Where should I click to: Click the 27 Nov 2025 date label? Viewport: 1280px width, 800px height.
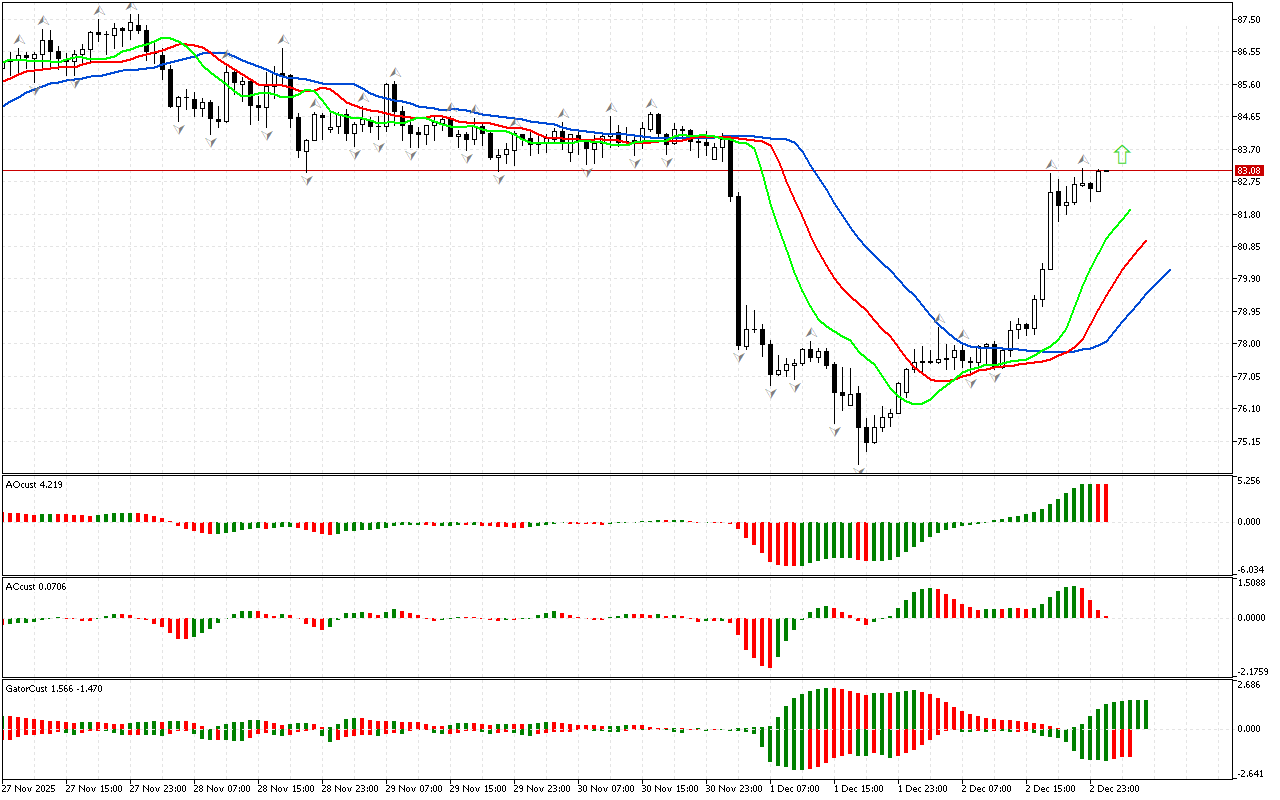[30, 788]
